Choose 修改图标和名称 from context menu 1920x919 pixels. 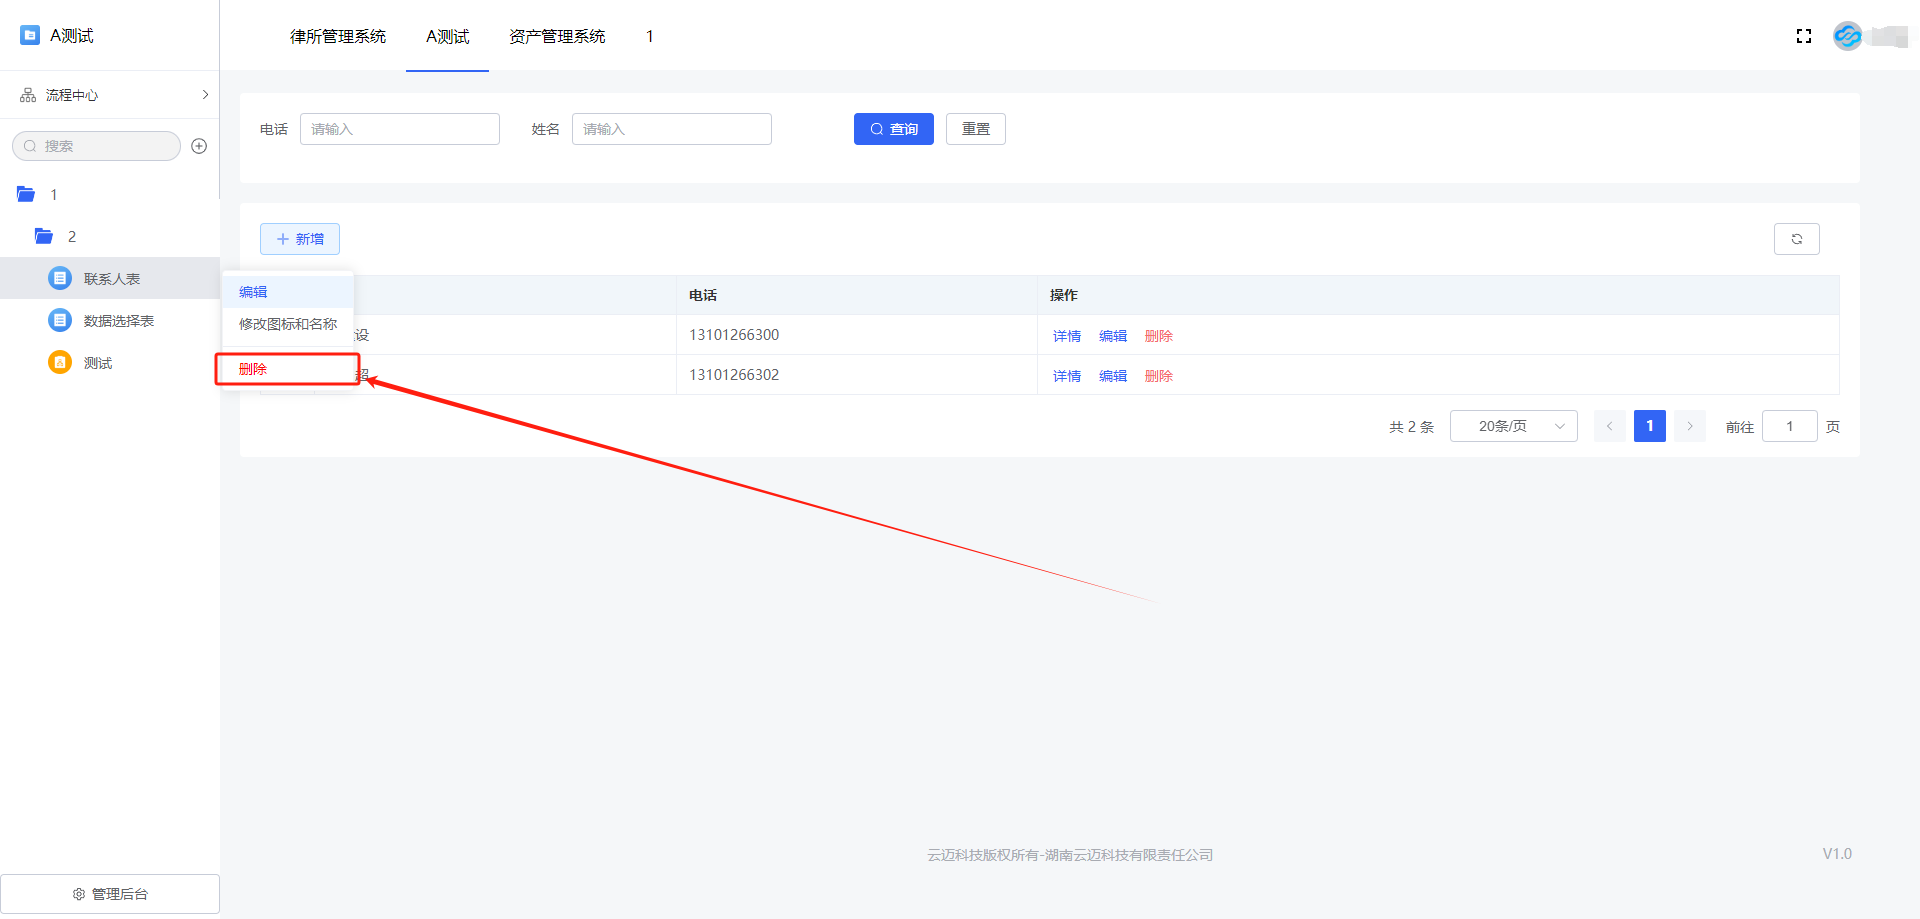288,324
